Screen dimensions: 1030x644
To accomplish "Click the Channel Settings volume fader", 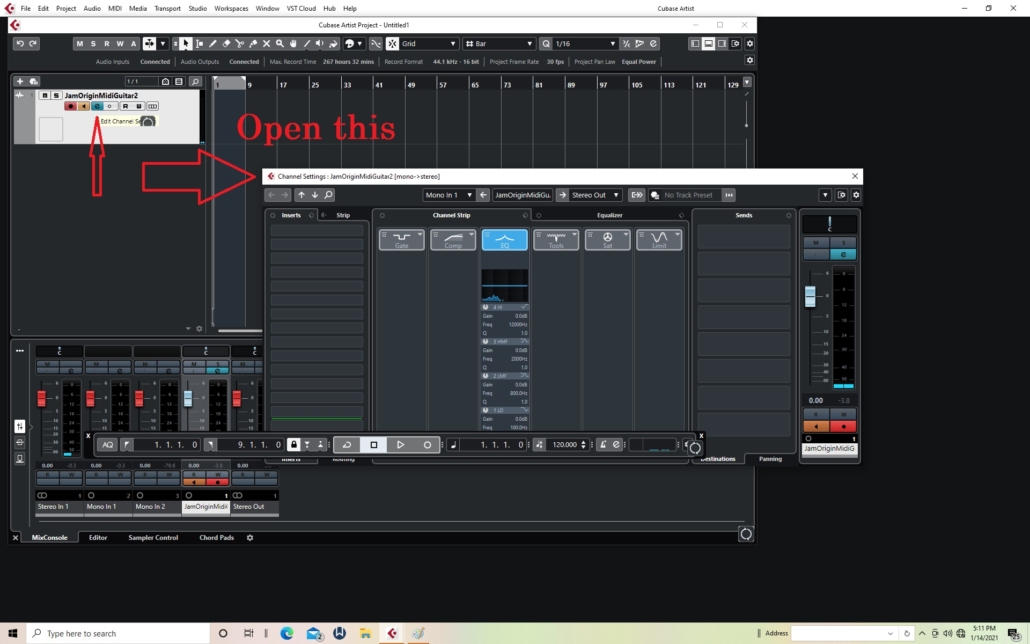I will (810, 296).
